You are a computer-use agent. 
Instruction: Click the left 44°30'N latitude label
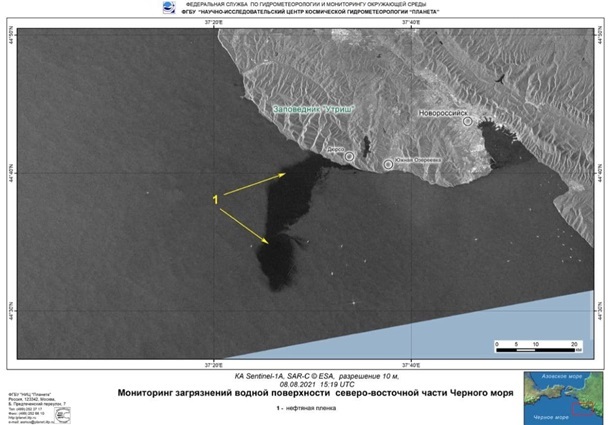point(11,311)
